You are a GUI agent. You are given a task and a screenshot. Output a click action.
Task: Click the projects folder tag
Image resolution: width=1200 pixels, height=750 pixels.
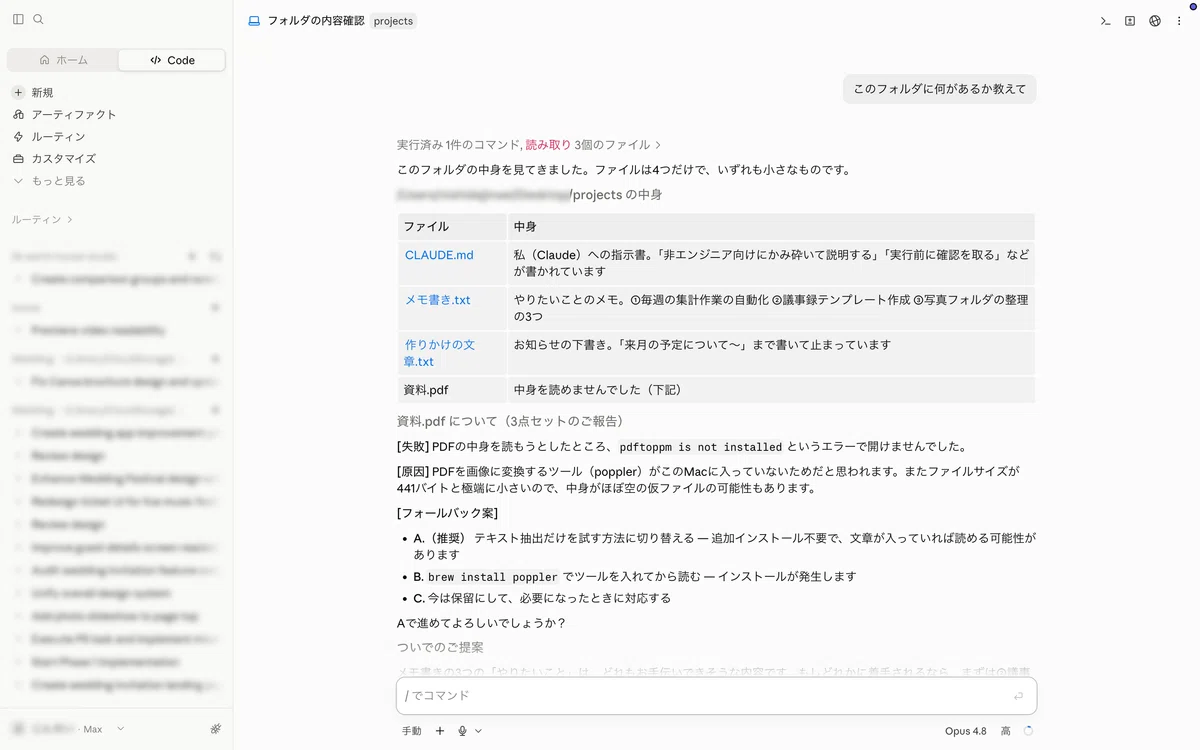click(x=393, y=20)
